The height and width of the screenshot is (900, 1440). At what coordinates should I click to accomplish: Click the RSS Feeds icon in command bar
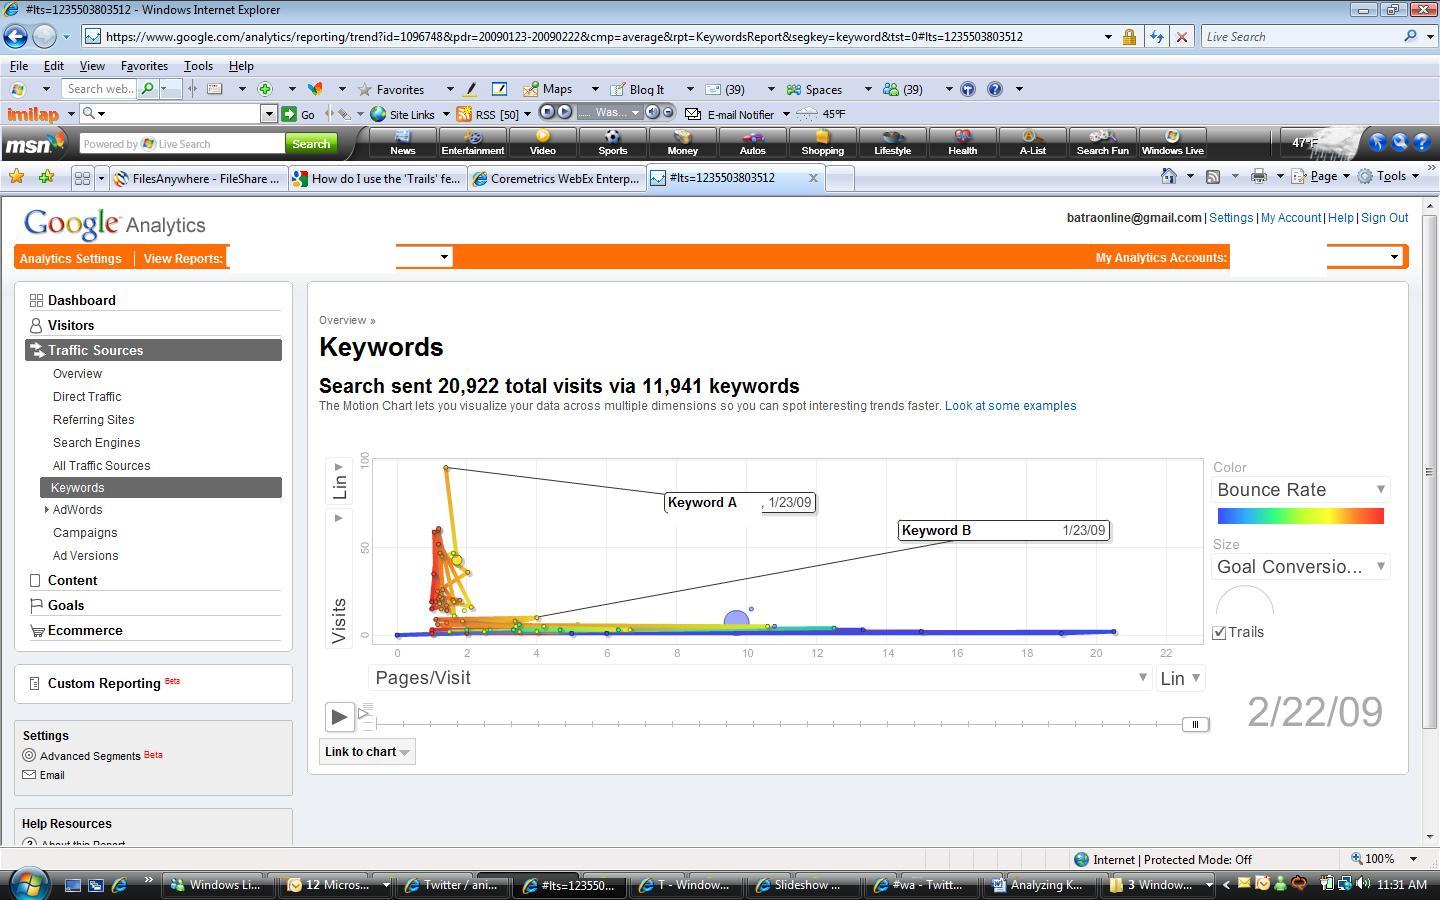1212,176
